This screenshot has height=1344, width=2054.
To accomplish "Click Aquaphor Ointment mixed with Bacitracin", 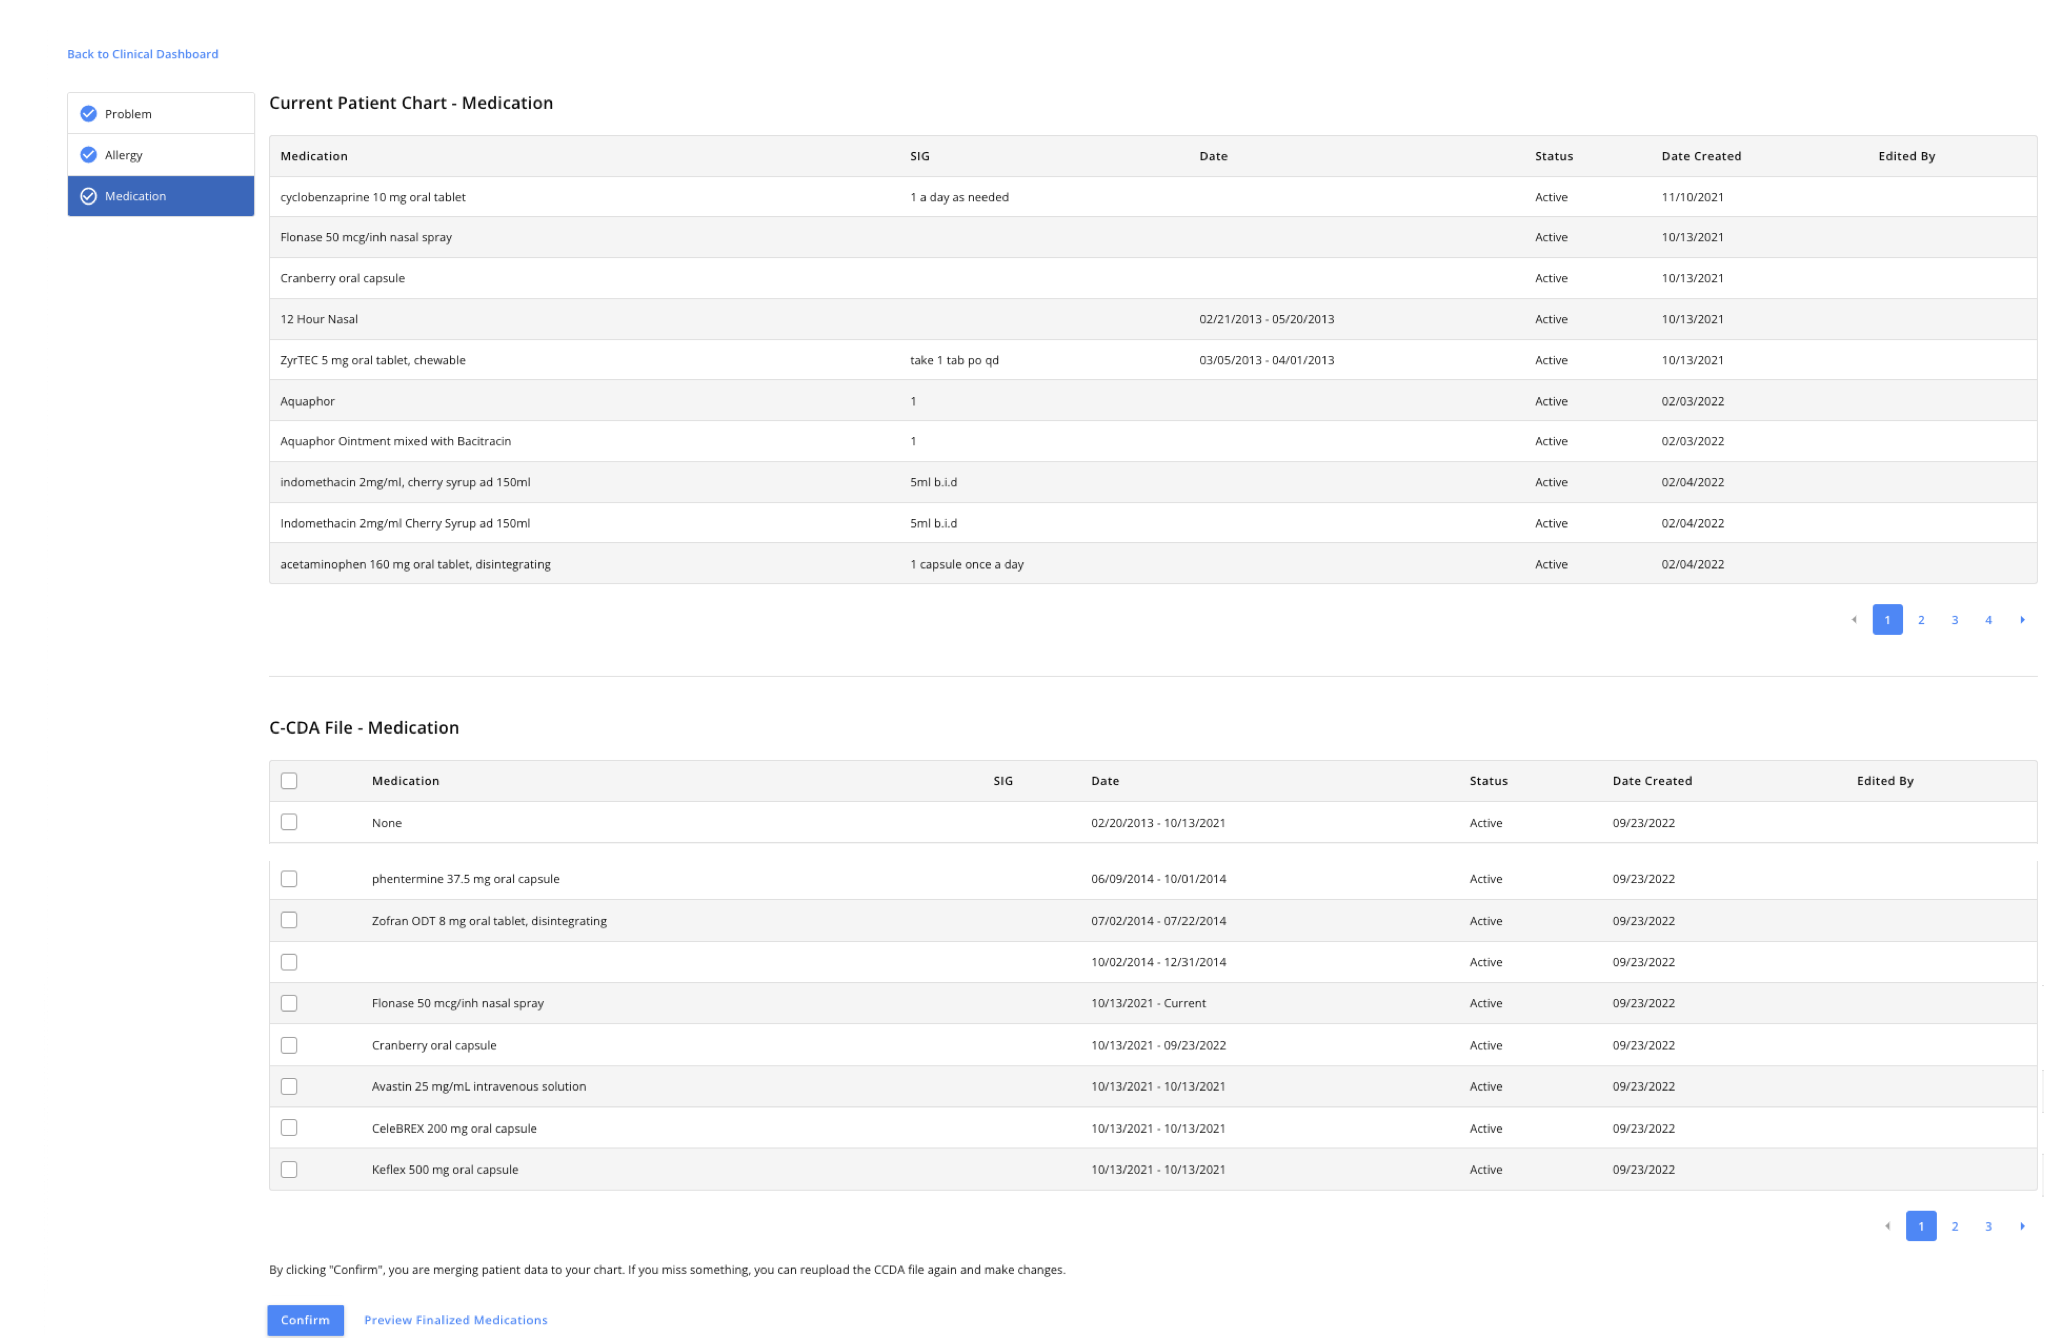I will pos(395,441).
